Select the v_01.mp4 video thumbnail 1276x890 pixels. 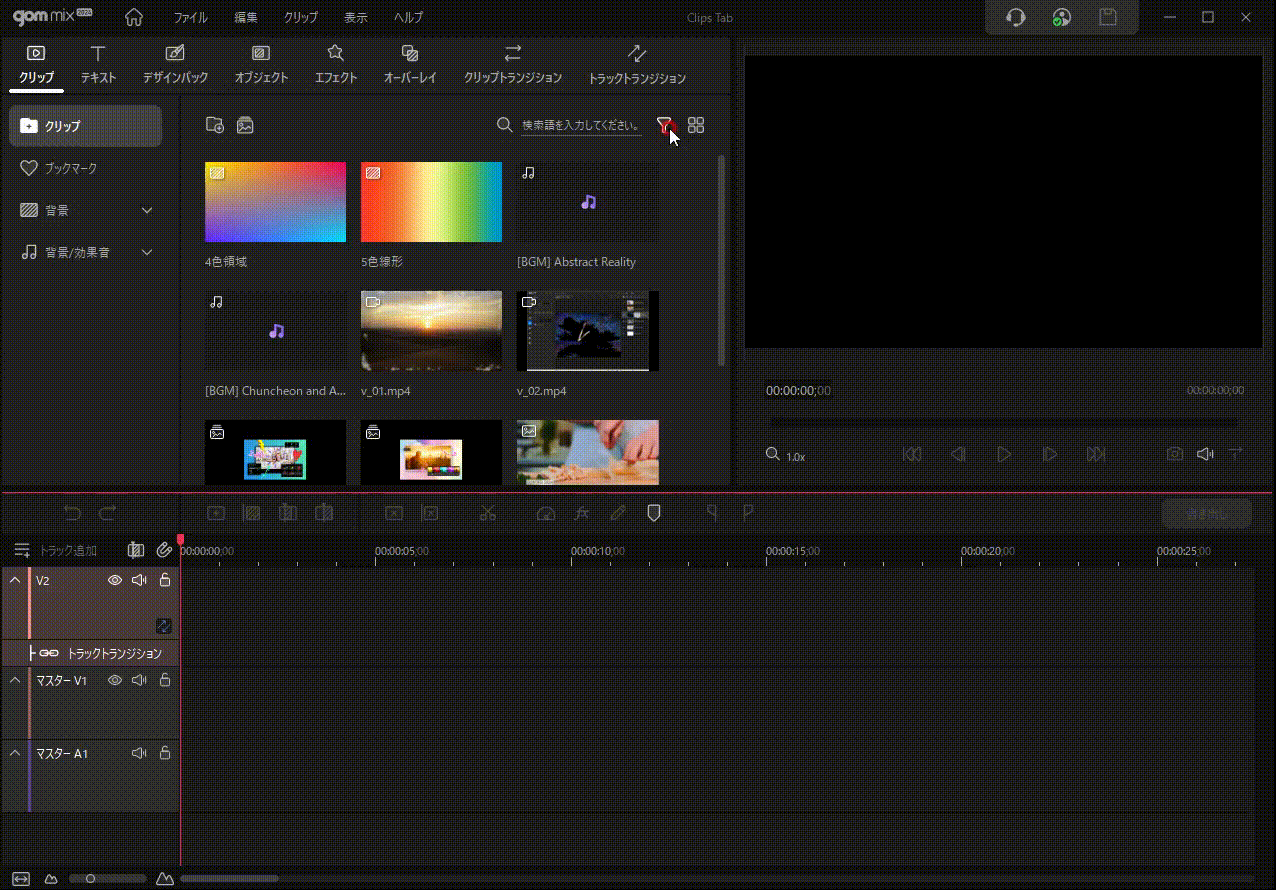point(431,330)
